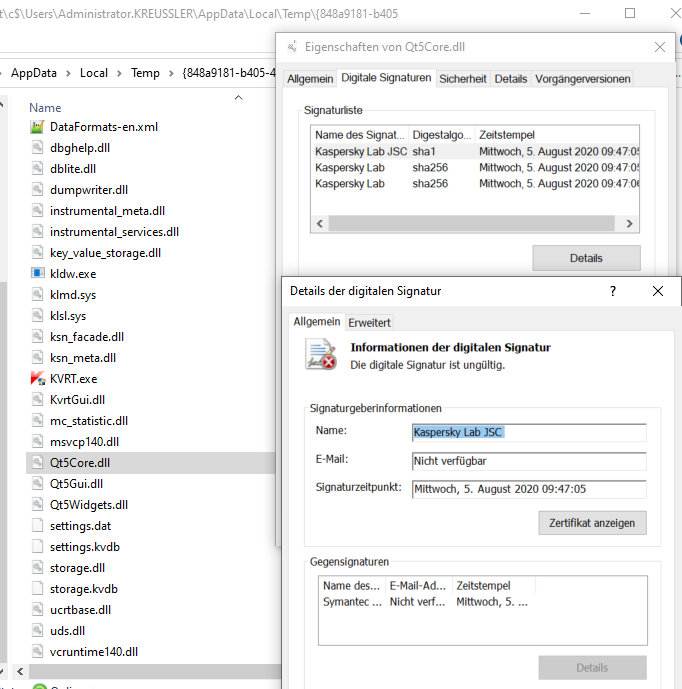Click the Qt5Widgets.dll file icon

pos(37,504)
